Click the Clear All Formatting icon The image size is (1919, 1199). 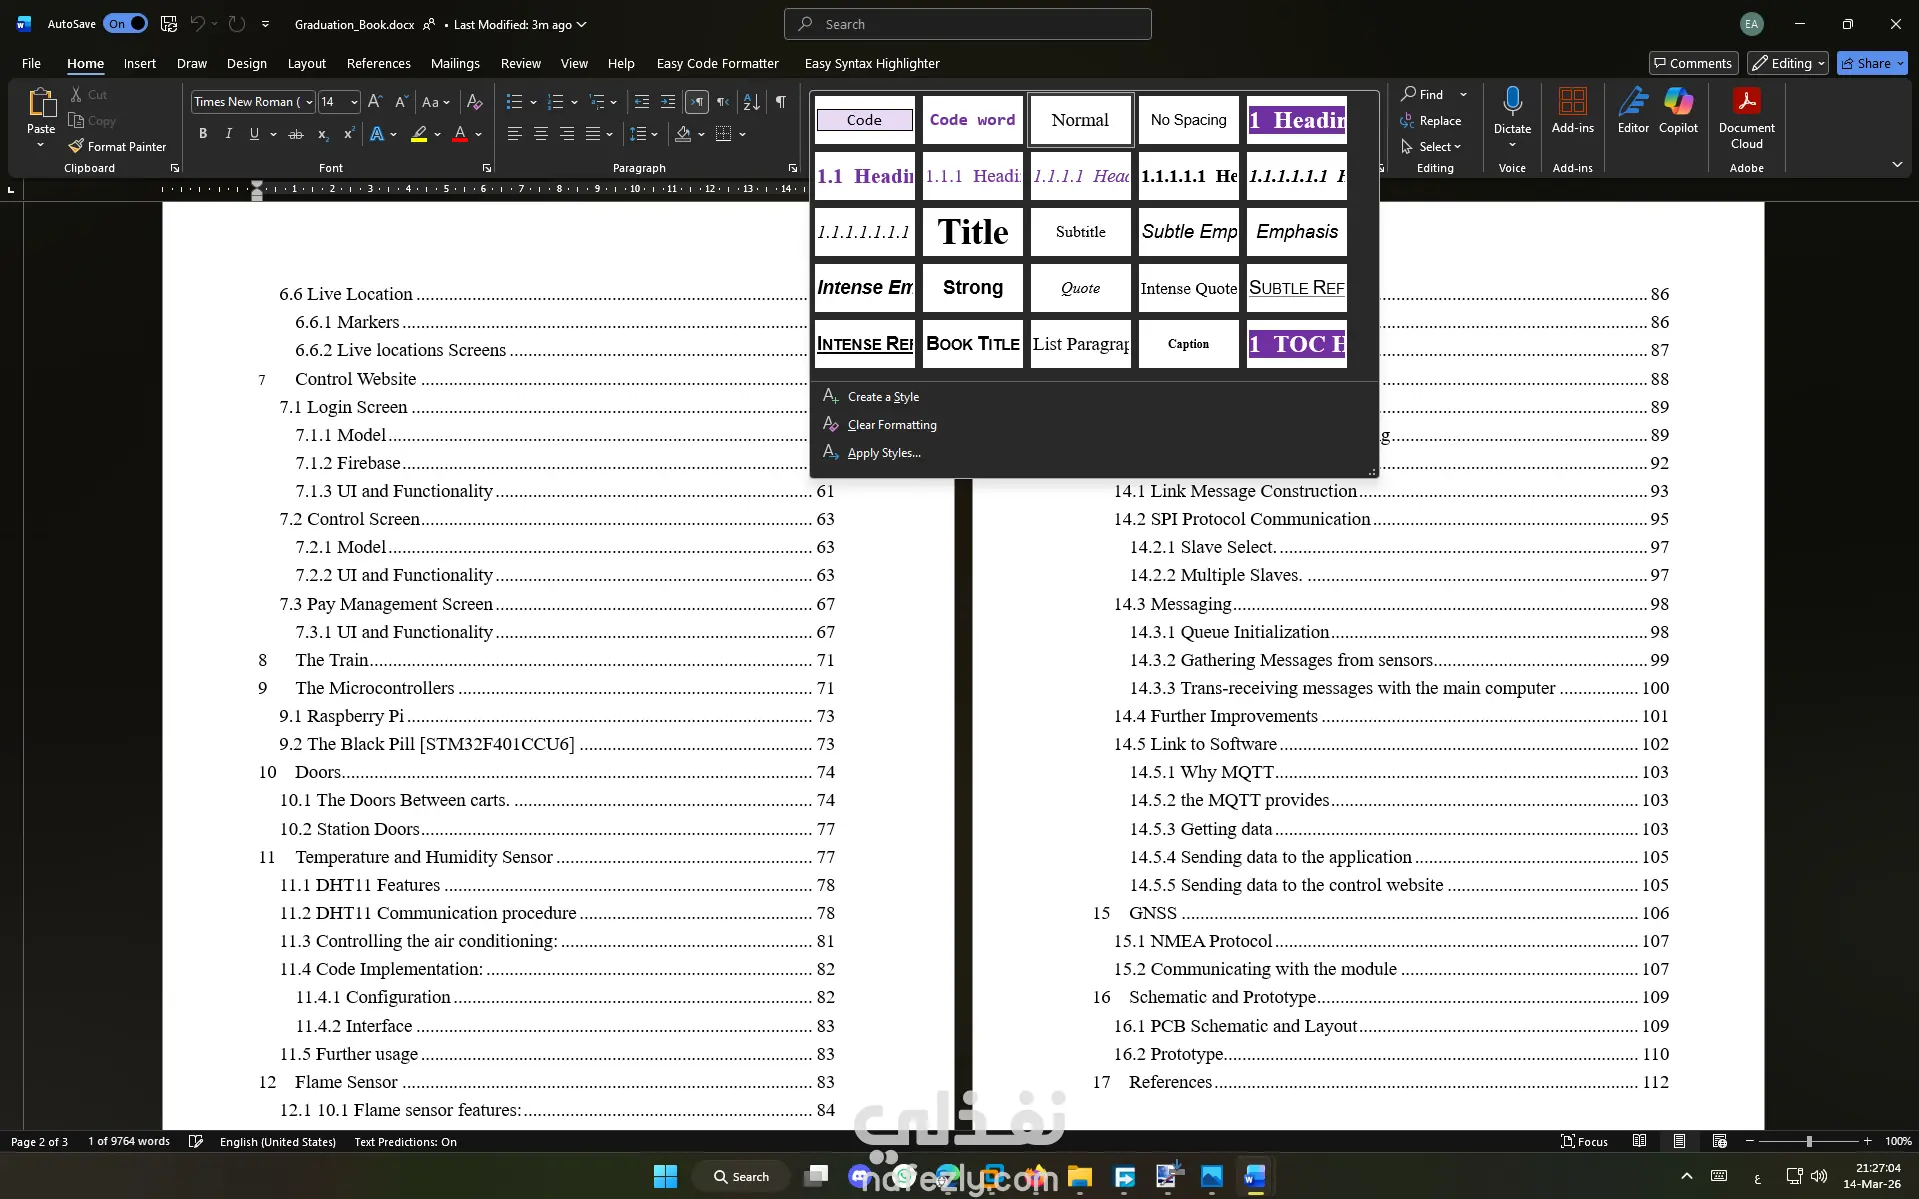point(475,102)
